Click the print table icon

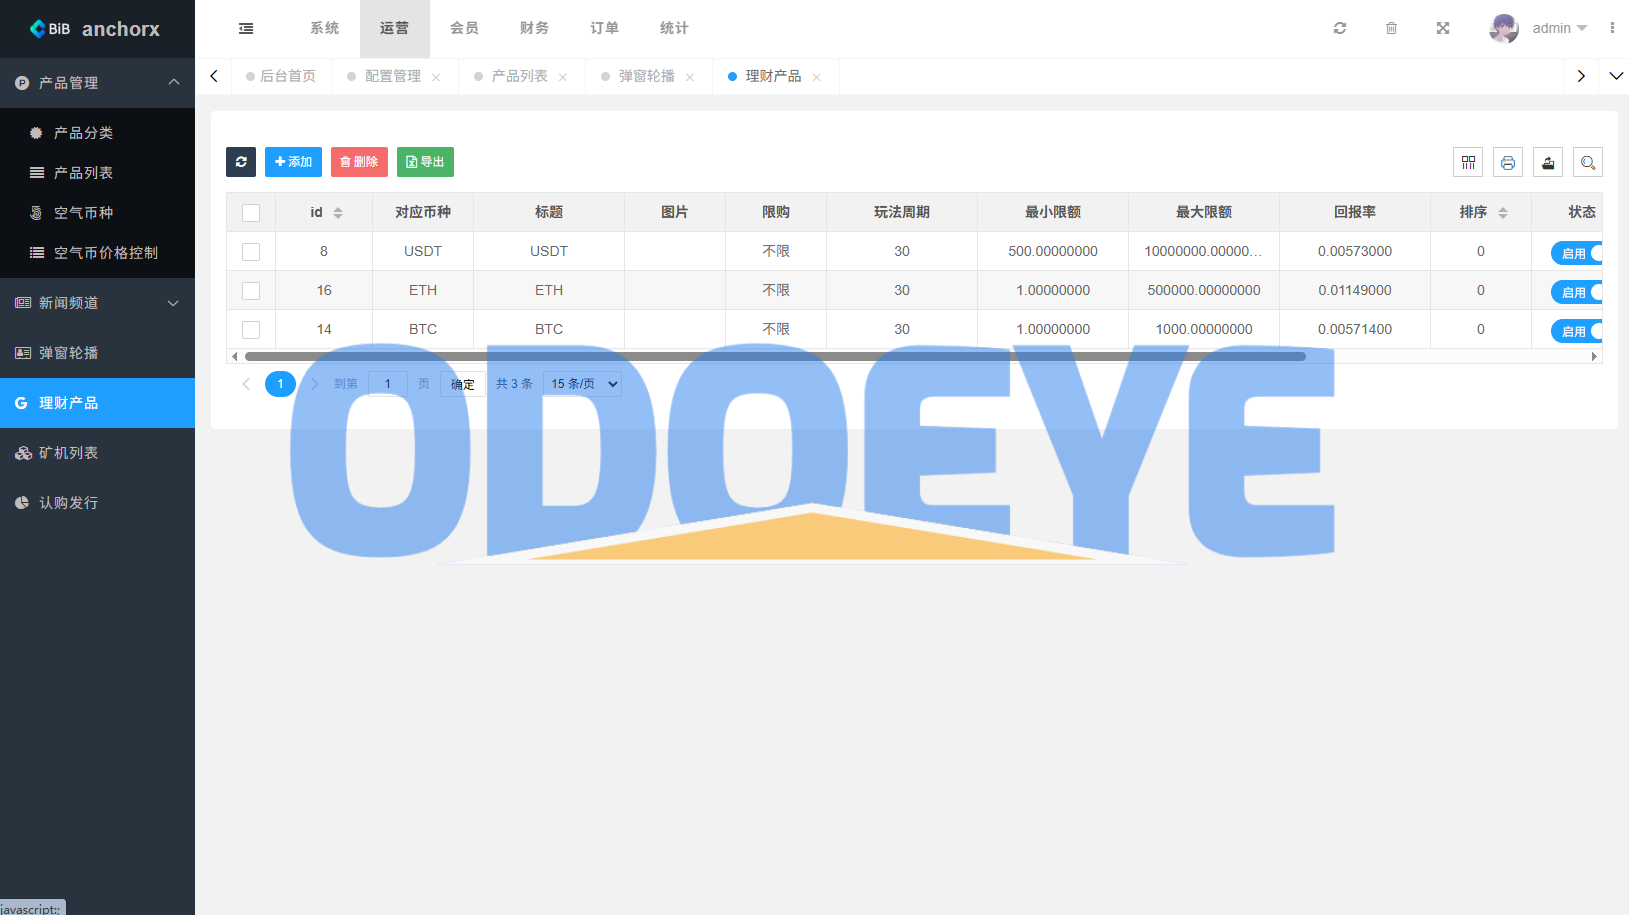pyautogui.click(x=1508, y=162)
